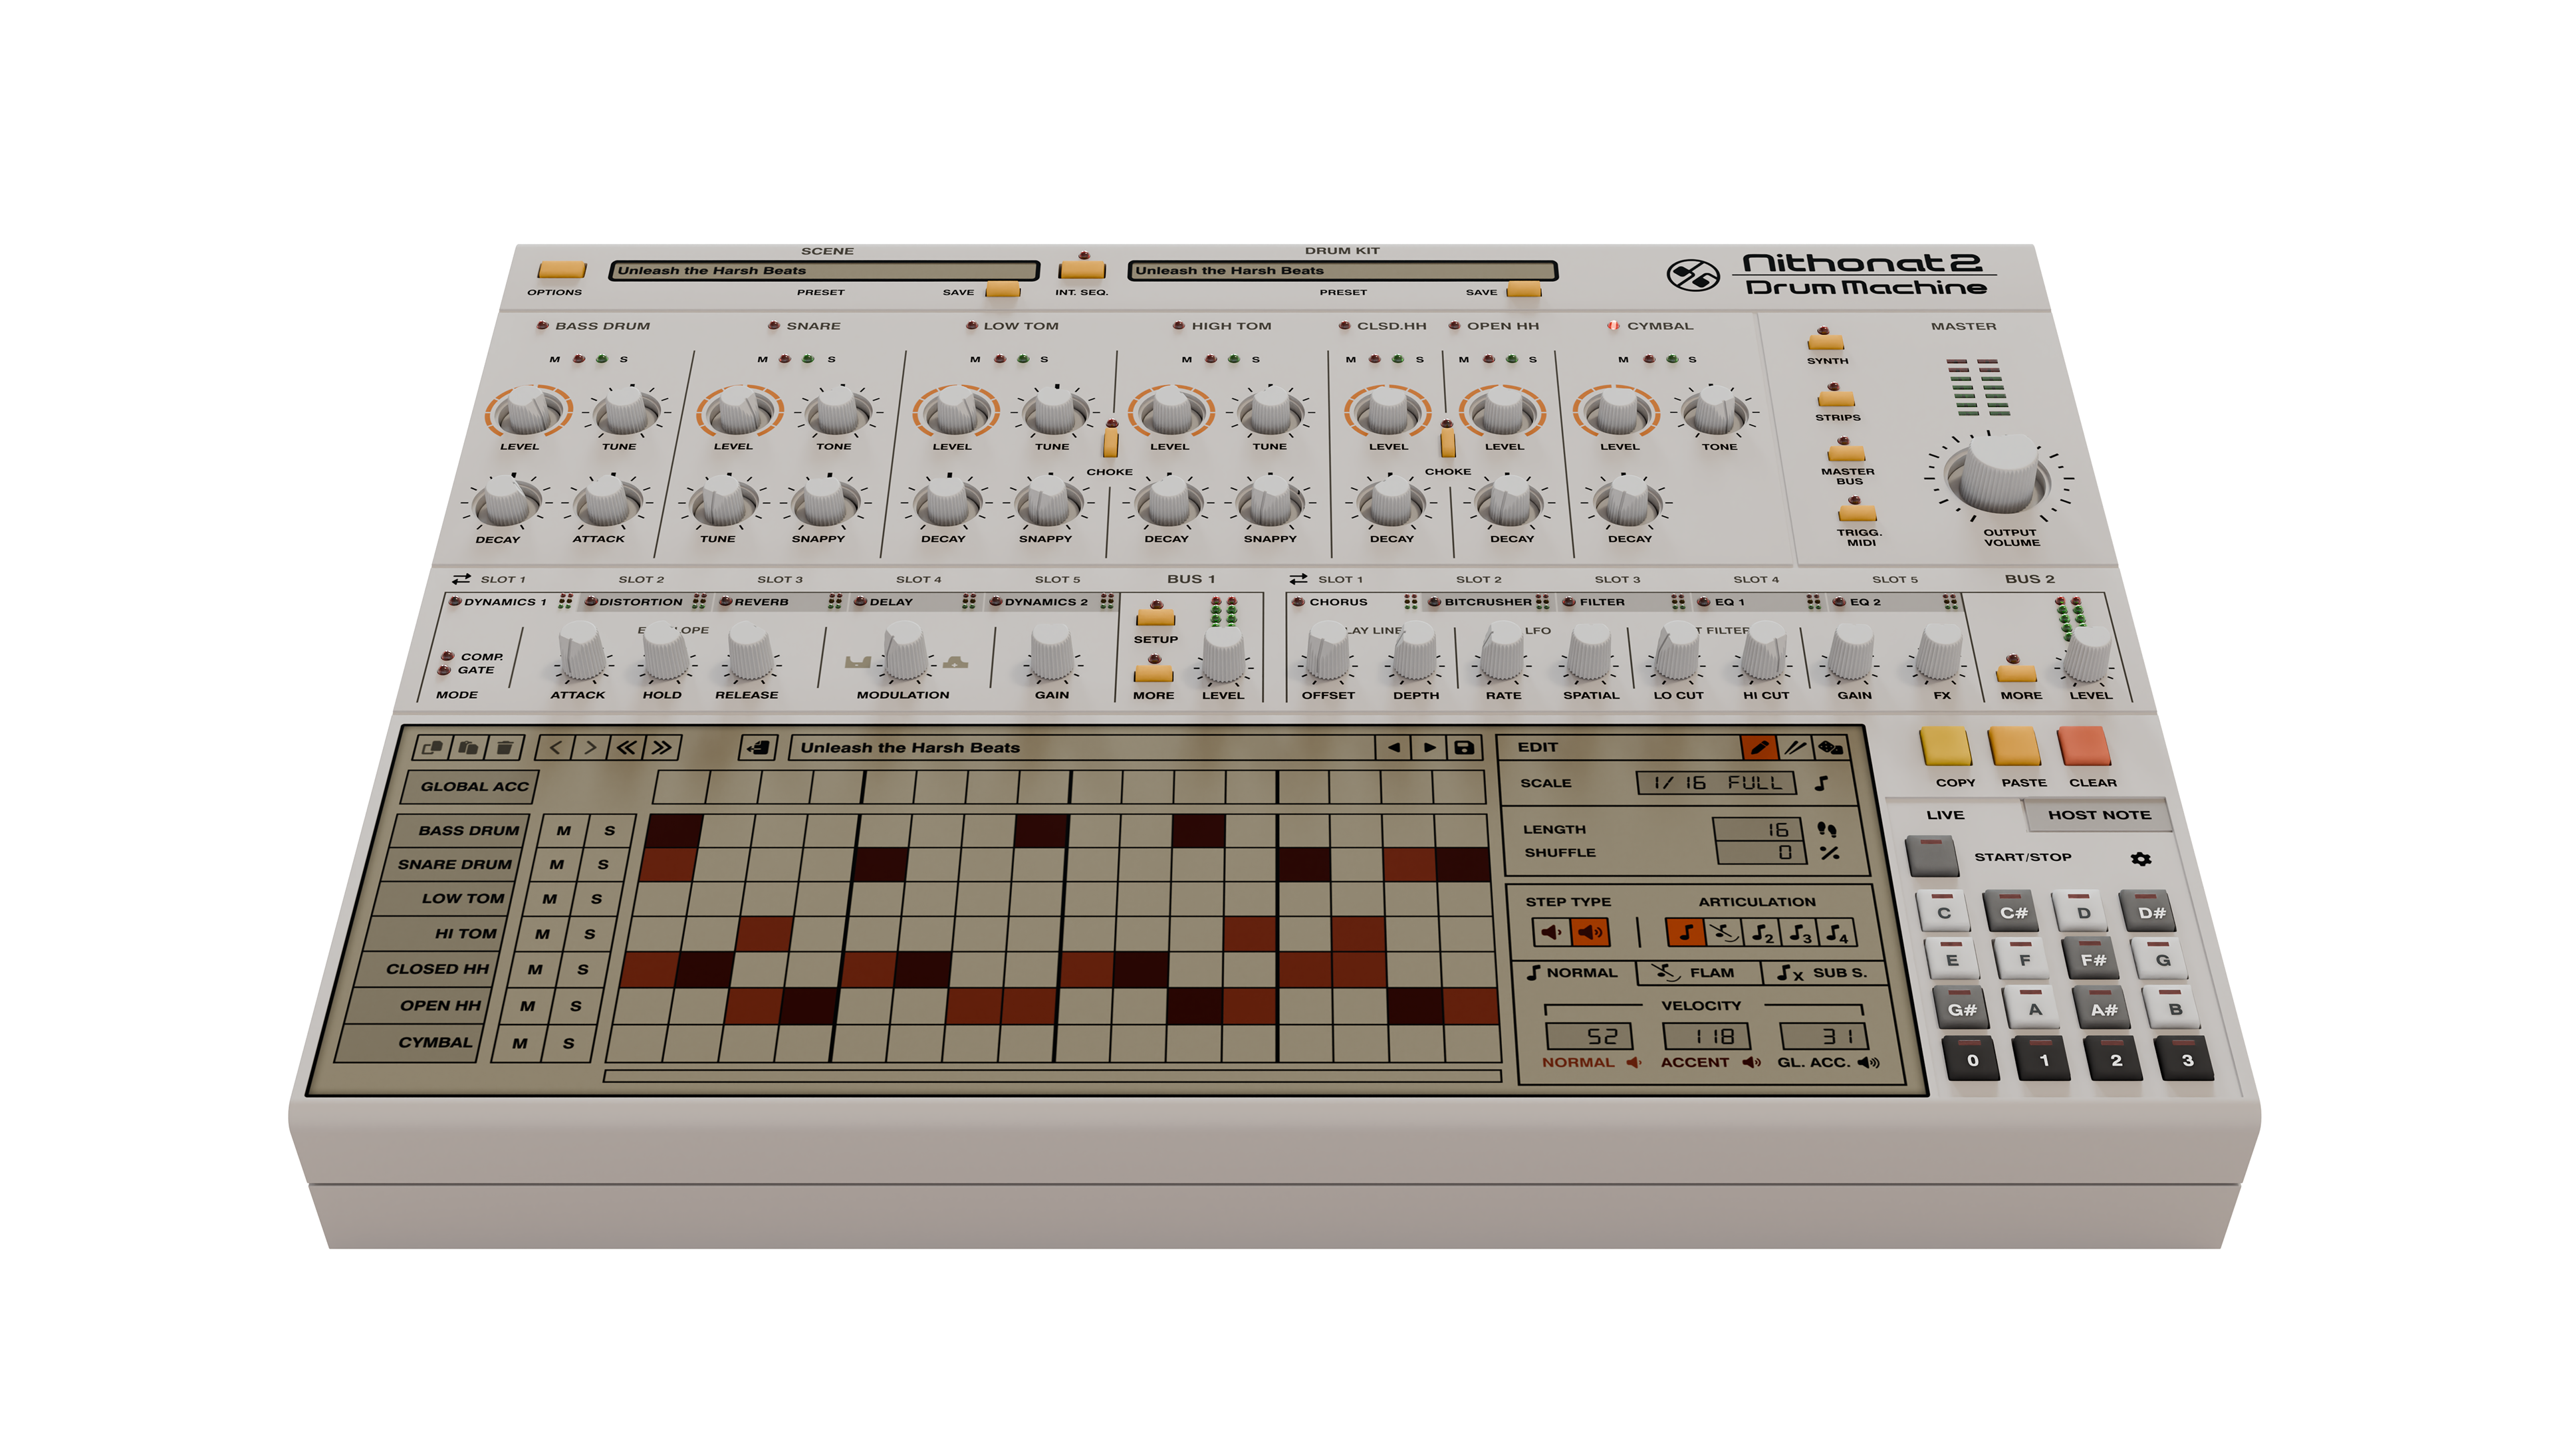Click the swap arrows icon by Bus 1 Slot 1
The image size is (2553, 1456).
pyautogui.click(x=461, y=579)
